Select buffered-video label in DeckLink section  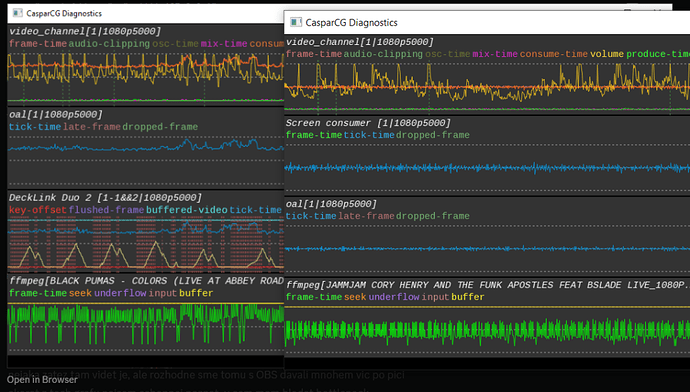[x=187, y=210]
